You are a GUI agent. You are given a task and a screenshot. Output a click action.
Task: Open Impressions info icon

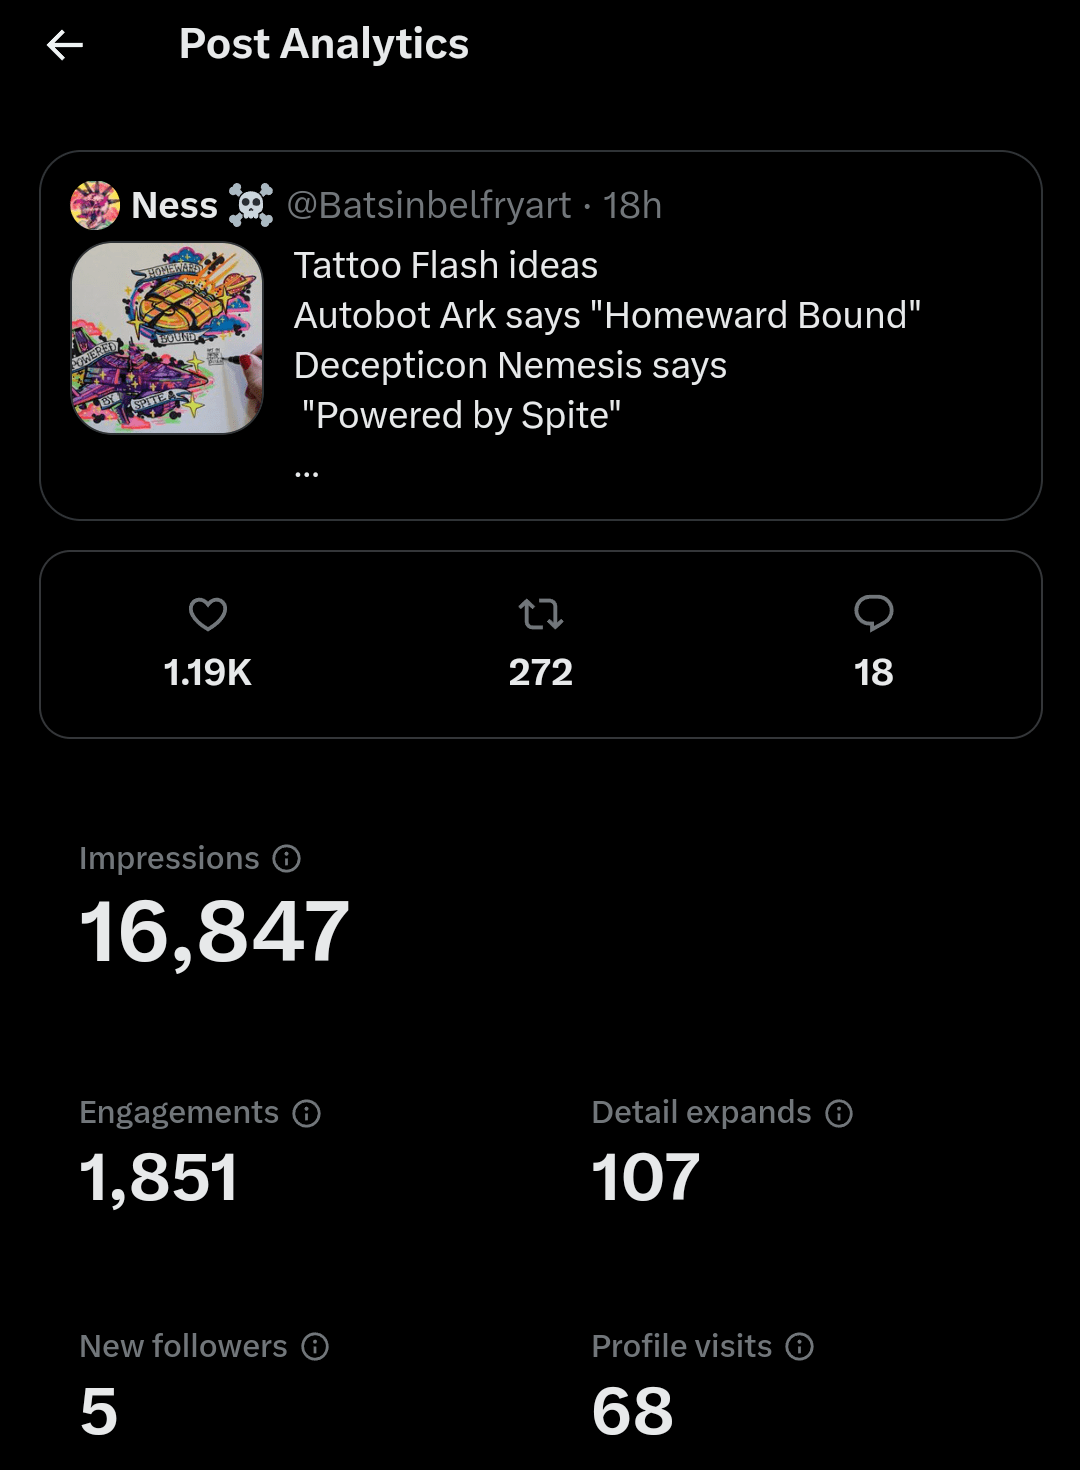(x=287, y=859)
